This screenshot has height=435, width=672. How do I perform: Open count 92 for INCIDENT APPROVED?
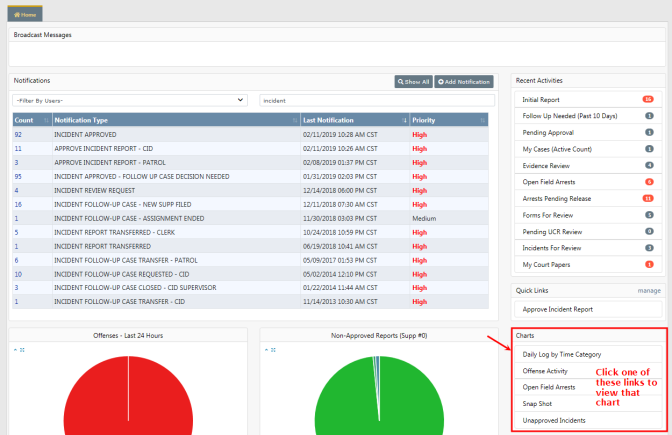[x=18, y=134]
